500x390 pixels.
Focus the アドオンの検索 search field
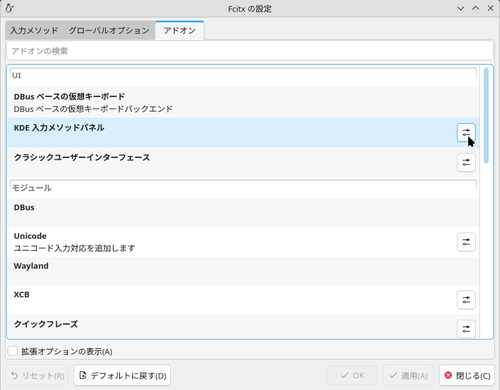click(x=250, y=51)
